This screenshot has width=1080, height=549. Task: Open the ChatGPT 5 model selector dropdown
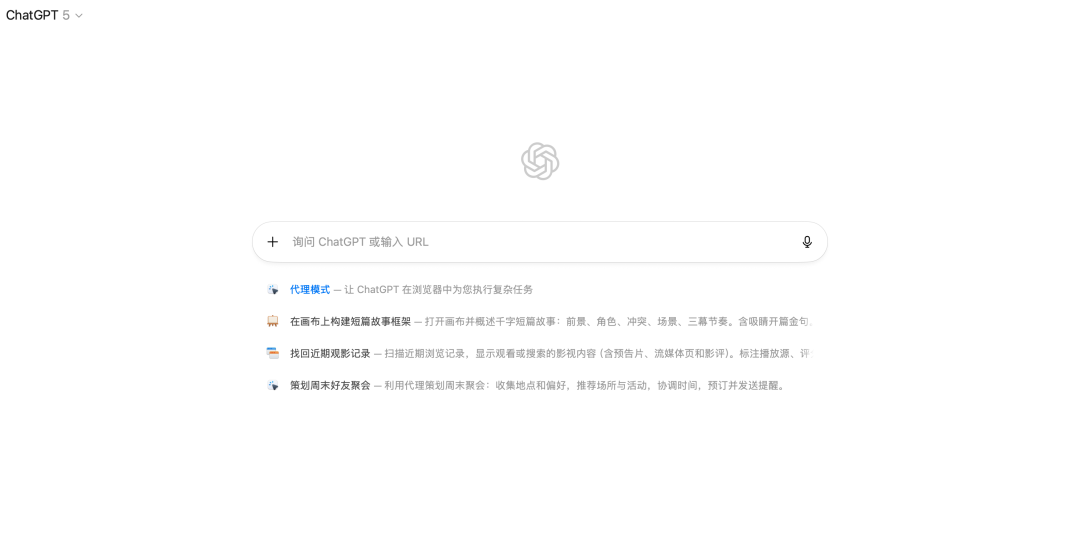tap(44, 15)
